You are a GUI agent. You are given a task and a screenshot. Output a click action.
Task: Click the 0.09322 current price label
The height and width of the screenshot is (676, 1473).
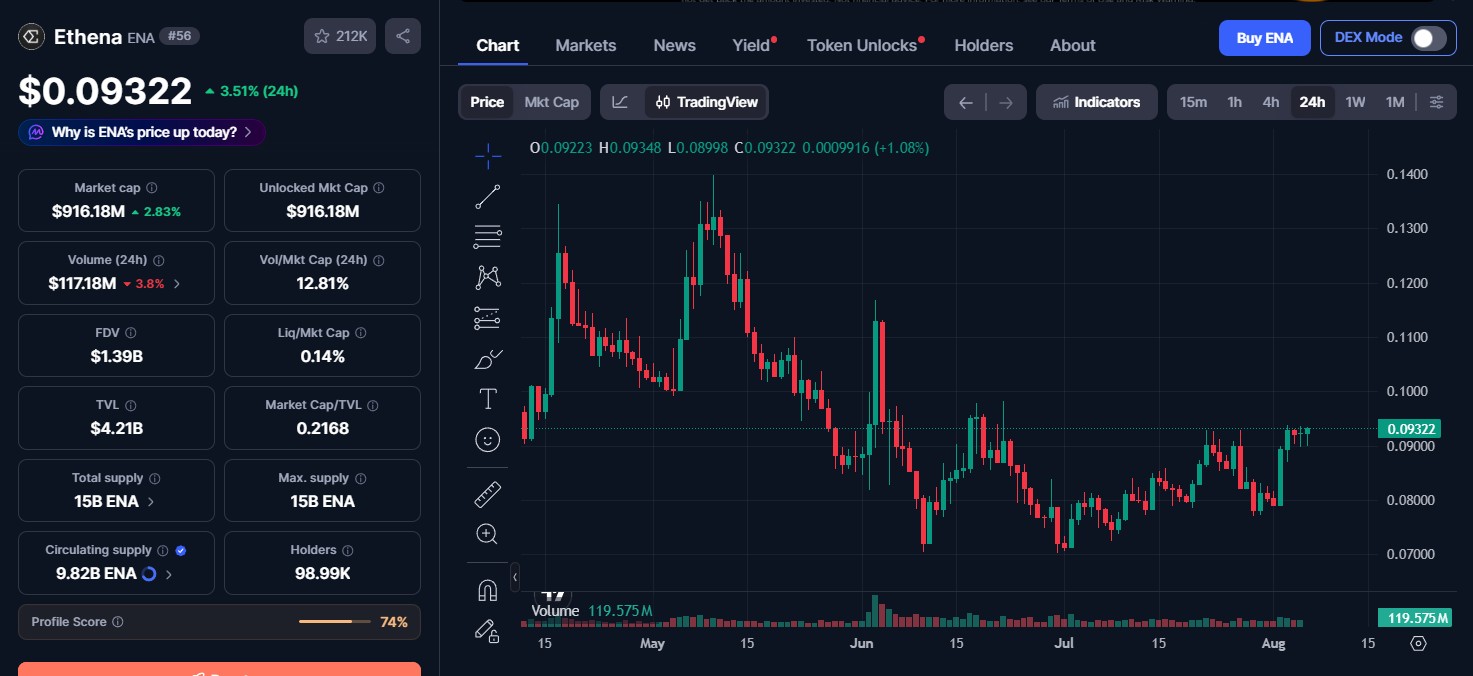pyautogui.click(x=1412, y=429)
